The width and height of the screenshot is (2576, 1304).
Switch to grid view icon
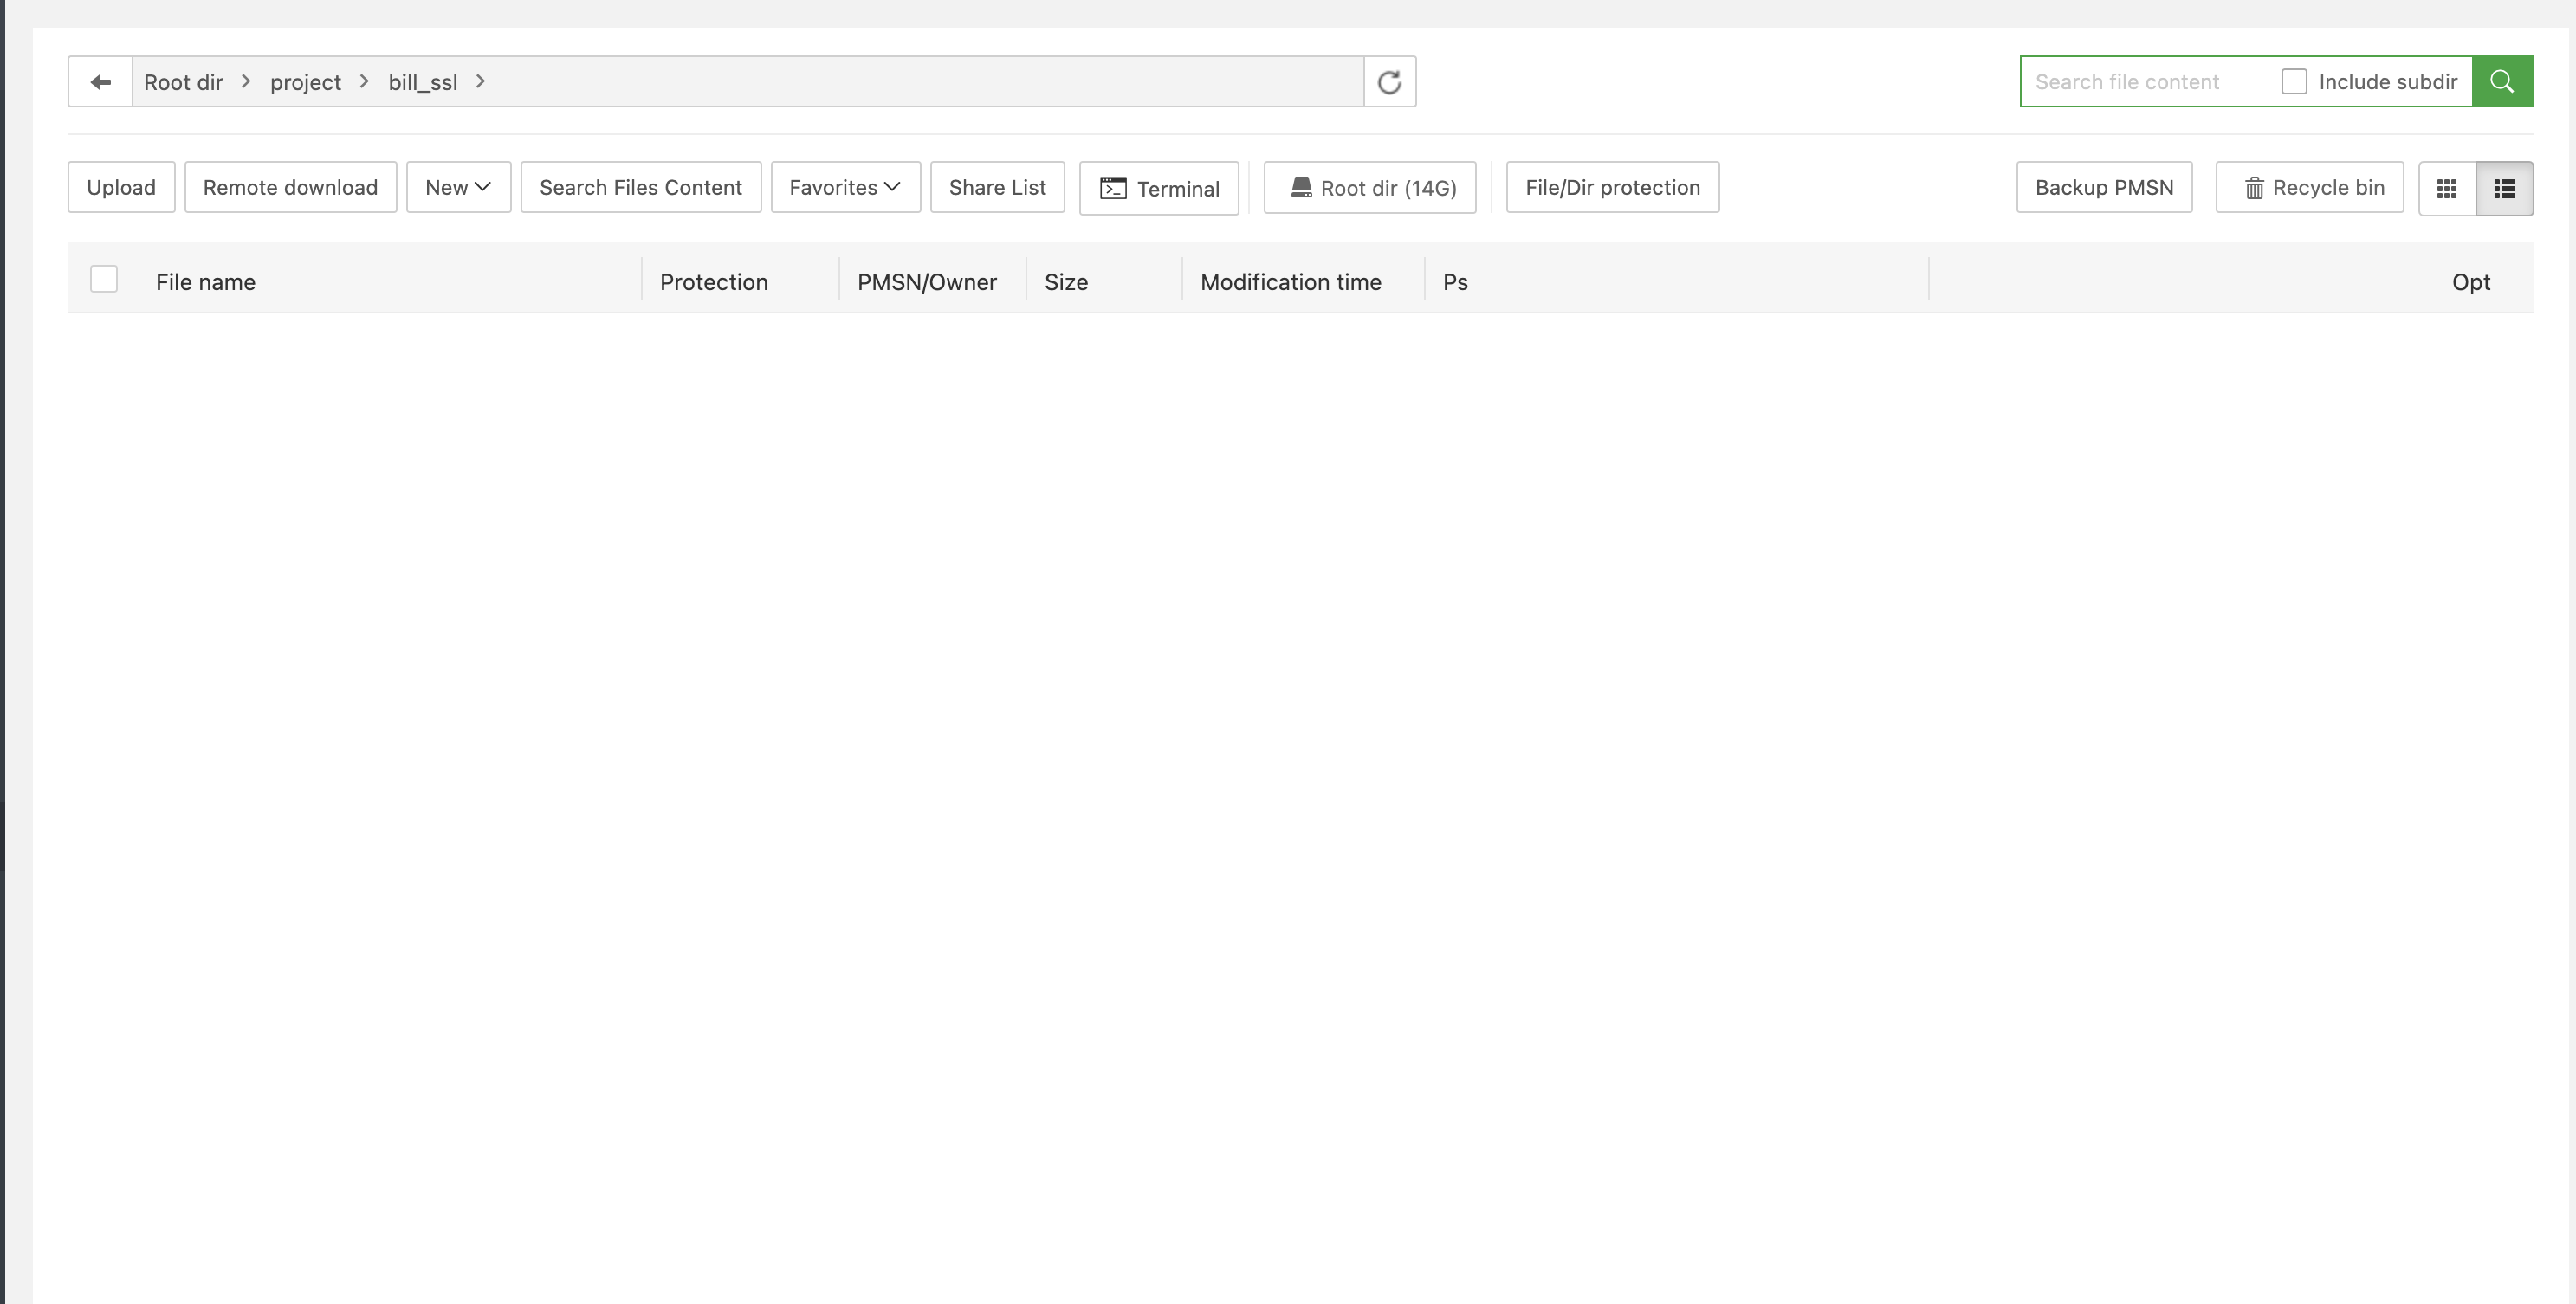(2446, 188)
